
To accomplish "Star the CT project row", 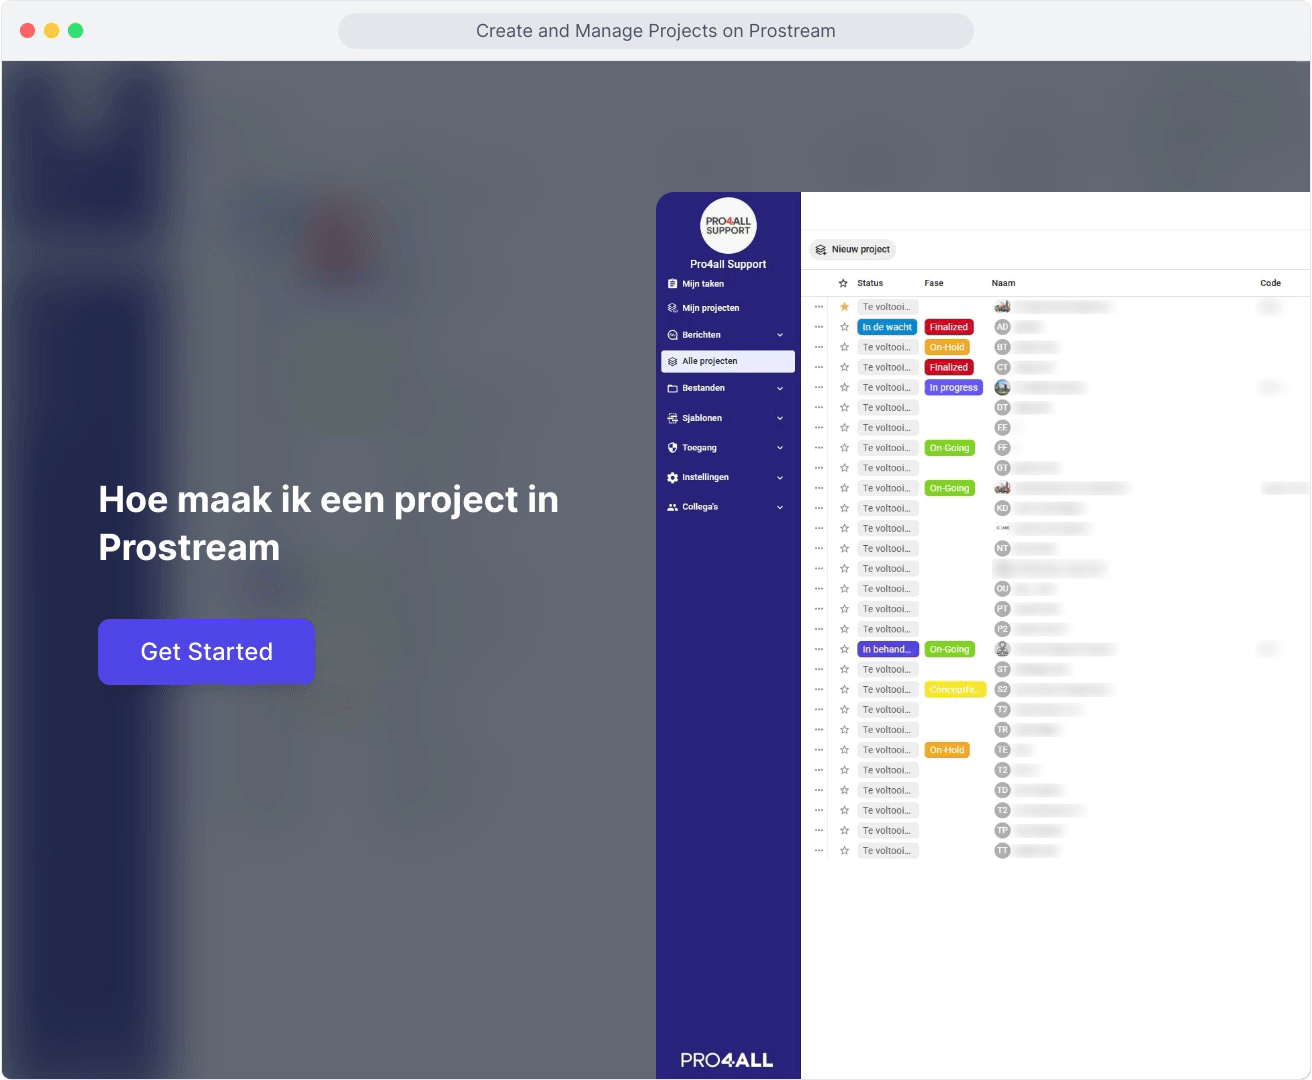I will [x=844, y=367].
